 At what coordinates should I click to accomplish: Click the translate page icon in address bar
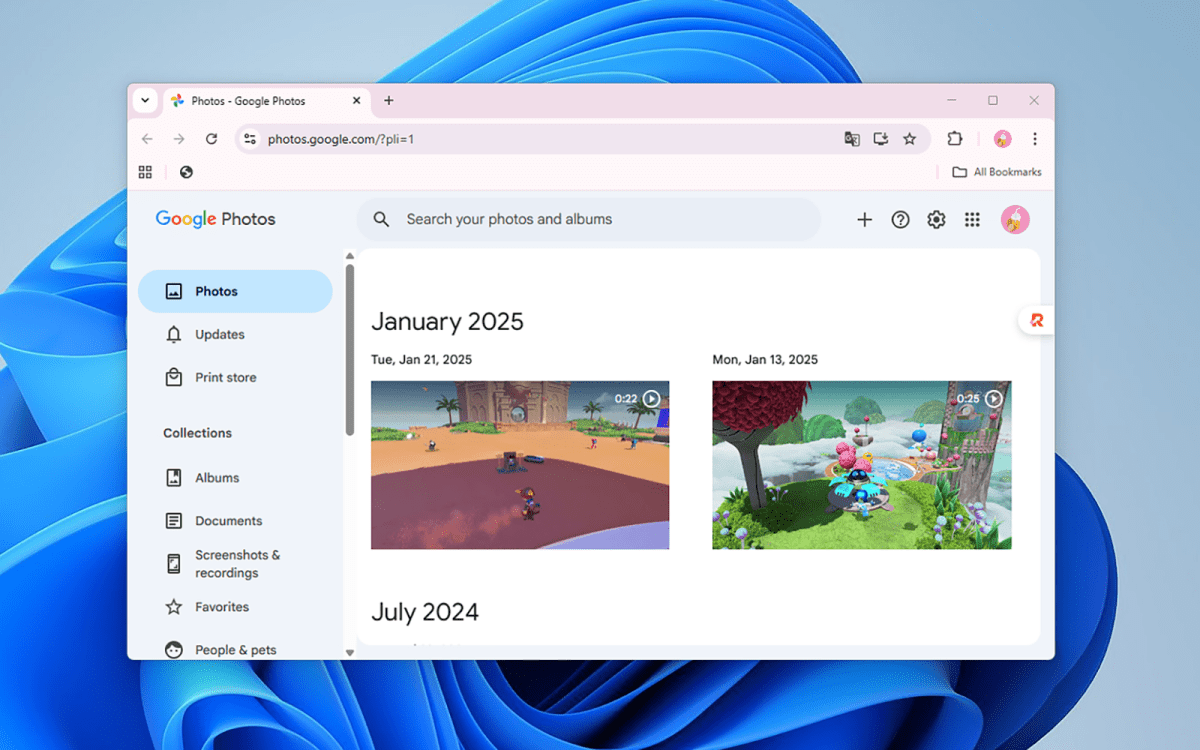click(852, 139)
